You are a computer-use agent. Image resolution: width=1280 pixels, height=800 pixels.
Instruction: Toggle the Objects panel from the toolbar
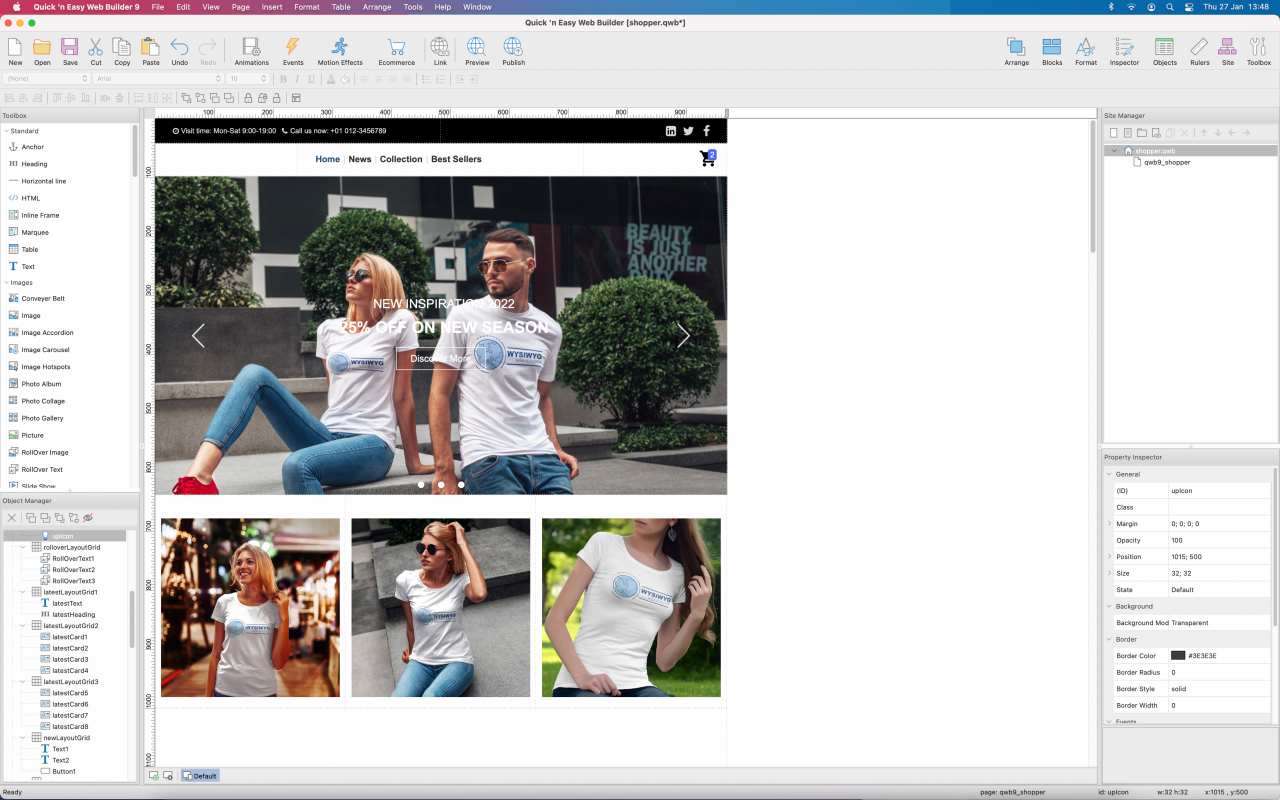tap(1165, 52)
